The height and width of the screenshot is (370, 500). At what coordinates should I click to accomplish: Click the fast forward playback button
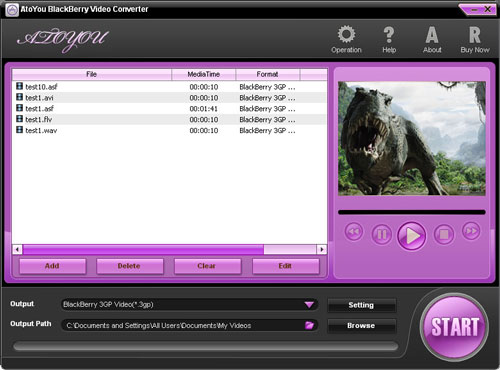point(471,231)
